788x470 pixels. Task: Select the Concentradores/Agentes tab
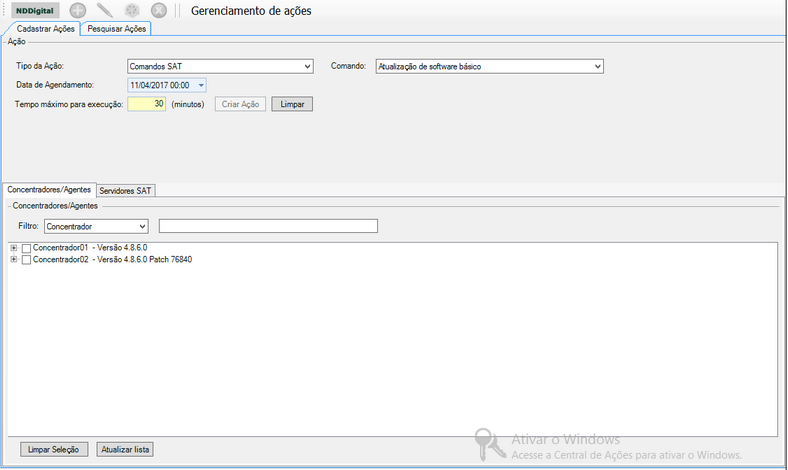49,190
